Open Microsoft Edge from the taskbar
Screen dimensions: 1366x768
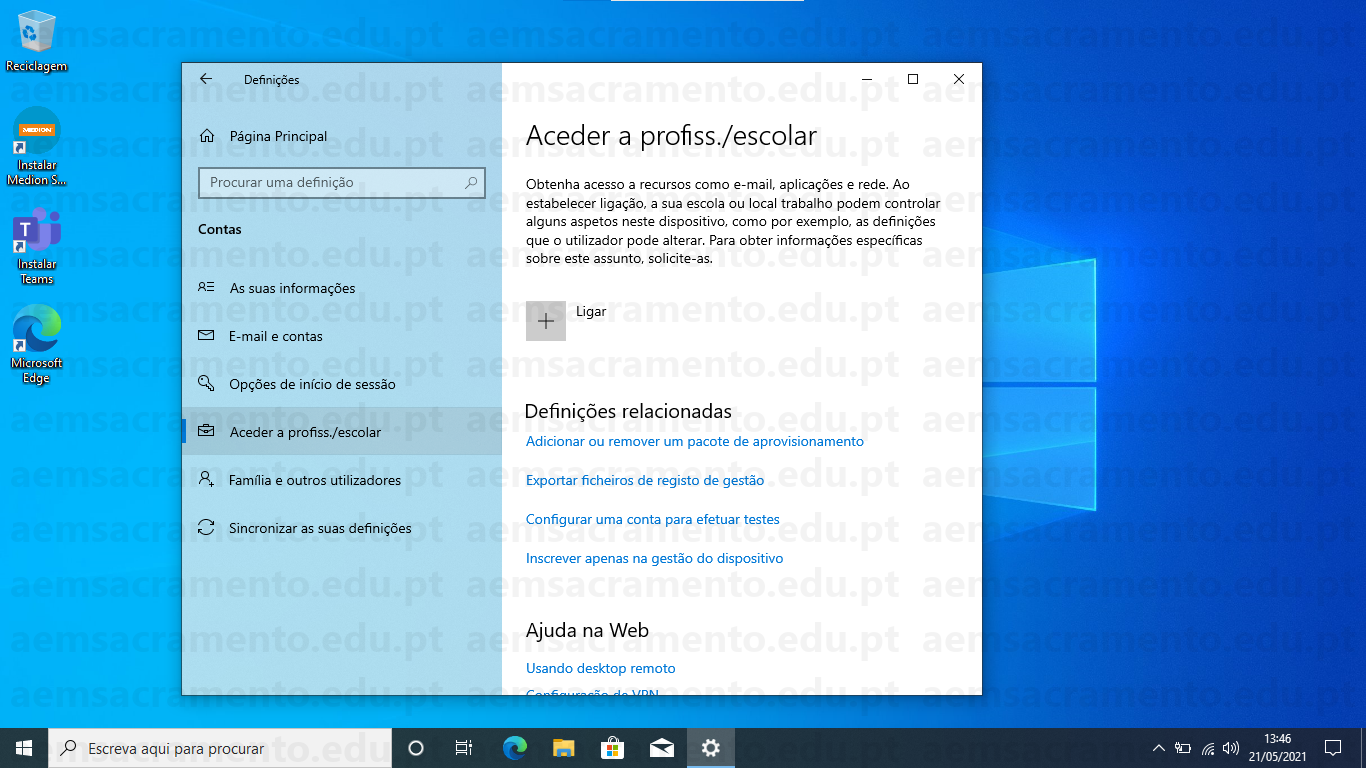pos(515,747)
